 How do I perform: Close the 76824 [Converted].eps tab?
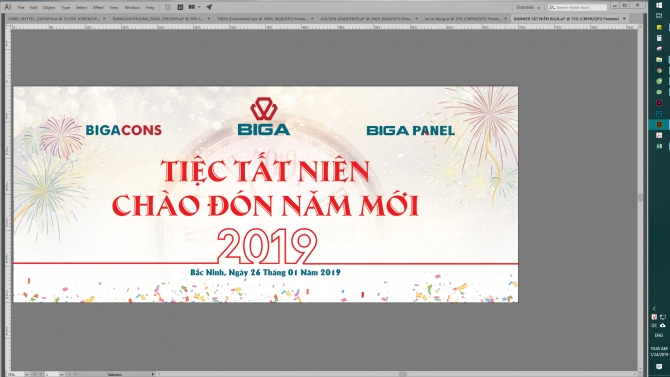[x=312, y=19]
